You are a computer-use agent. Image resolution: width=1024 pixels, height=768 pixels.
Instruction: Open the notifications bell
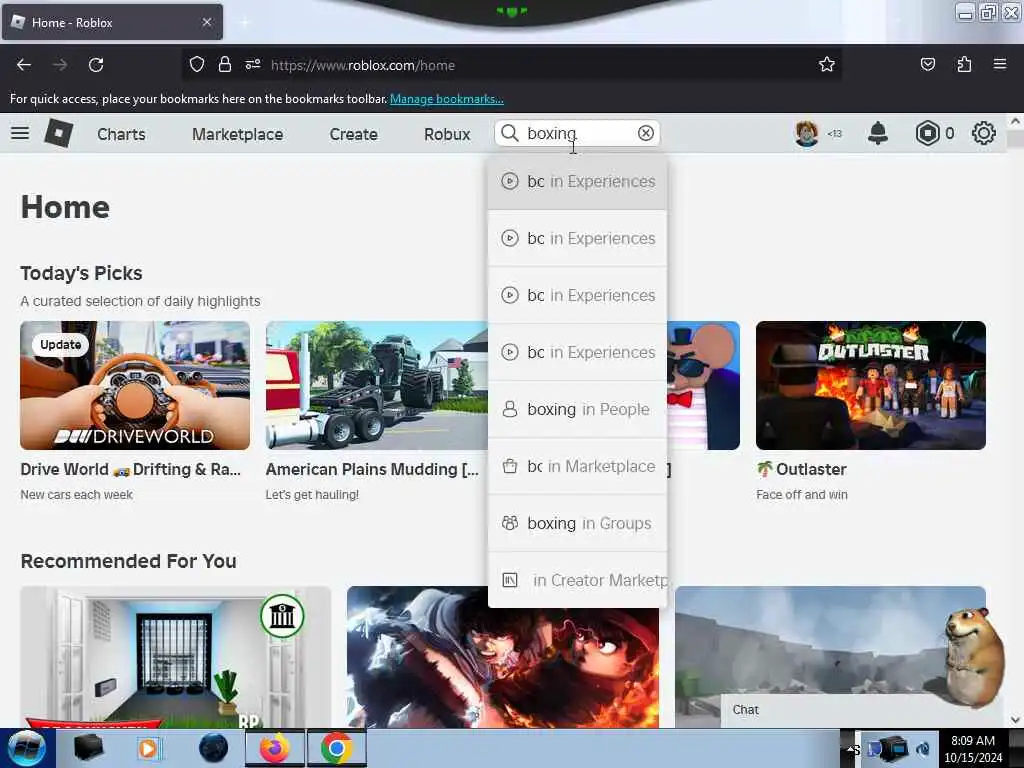pos(878,133)
